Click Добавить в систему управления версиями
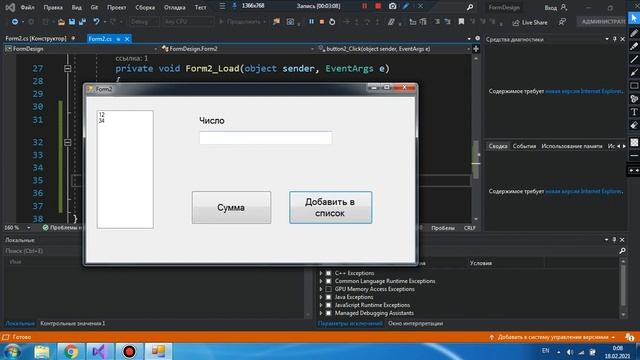 pyautogui.click(x=553, y=337)
